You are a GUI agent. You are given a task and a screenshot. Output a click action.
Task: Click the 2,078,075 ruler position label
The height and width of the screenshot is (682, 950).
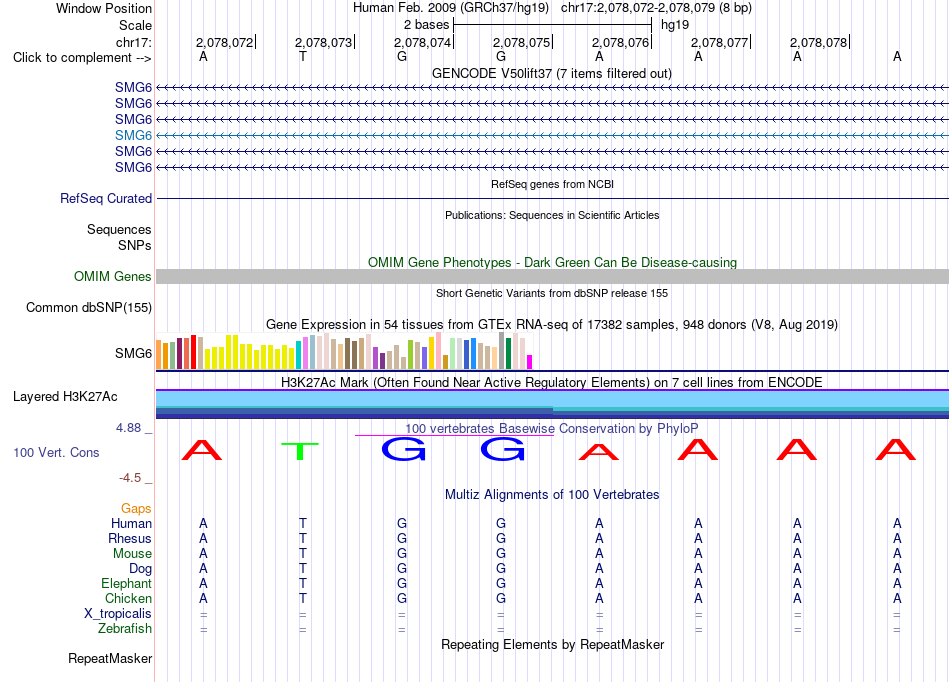(521, 42)
